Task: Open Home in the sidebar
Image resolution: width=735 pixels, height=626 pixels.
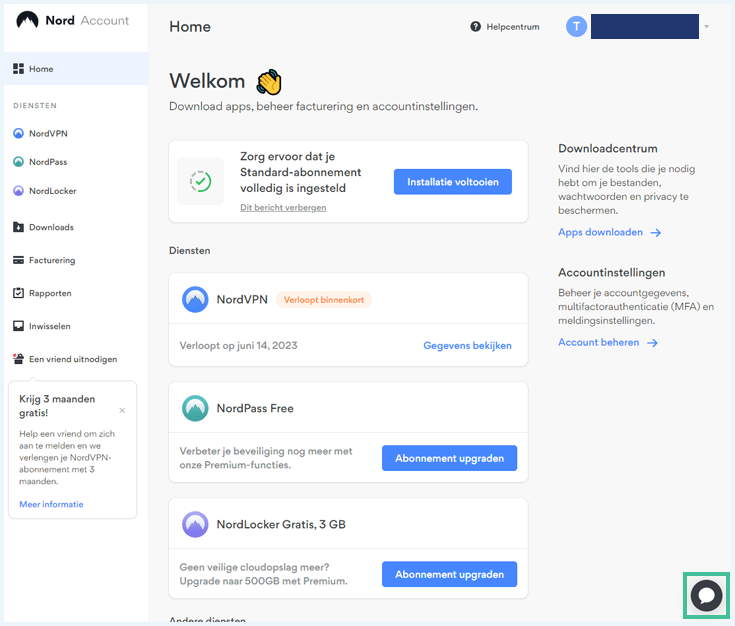Action: [76, 69]
